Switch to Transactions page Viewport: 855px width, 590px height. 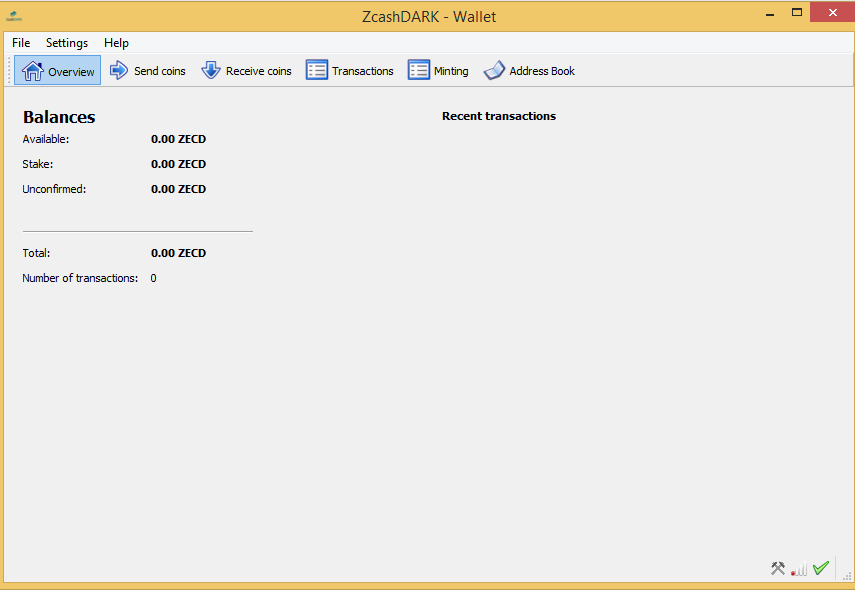tap(350, 70)
